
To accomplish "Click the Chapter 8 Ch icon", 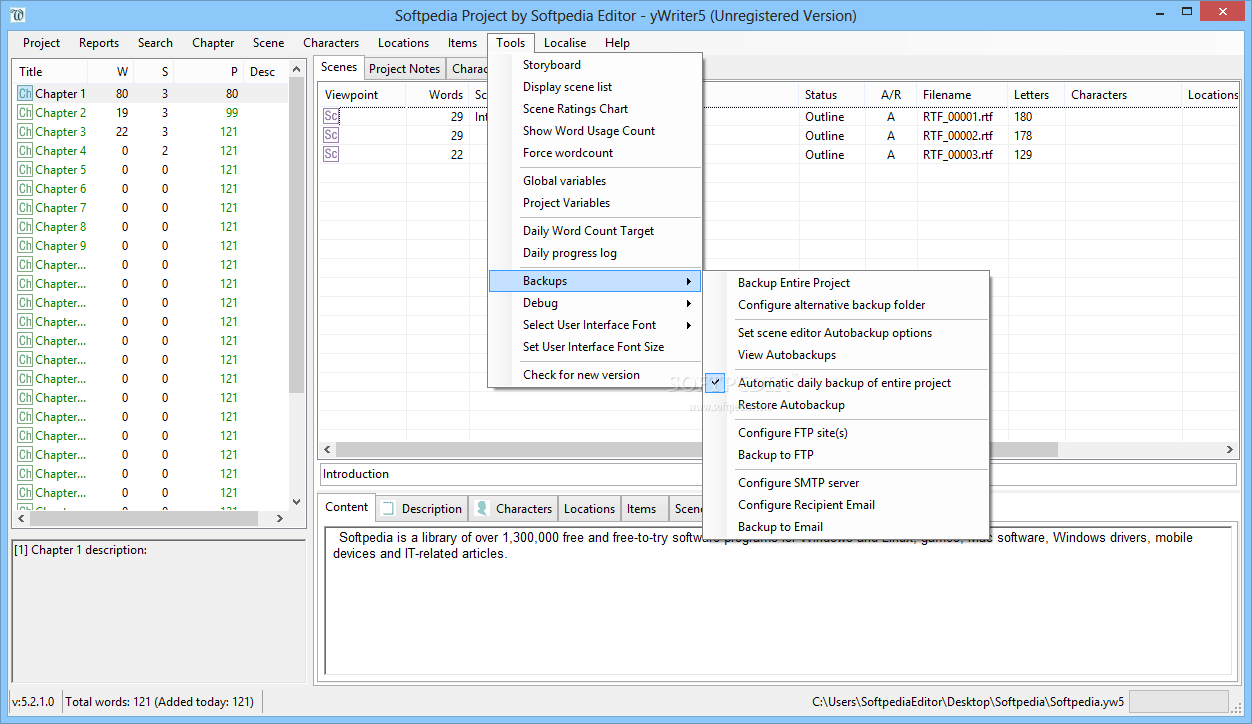I will click(25, 227).
